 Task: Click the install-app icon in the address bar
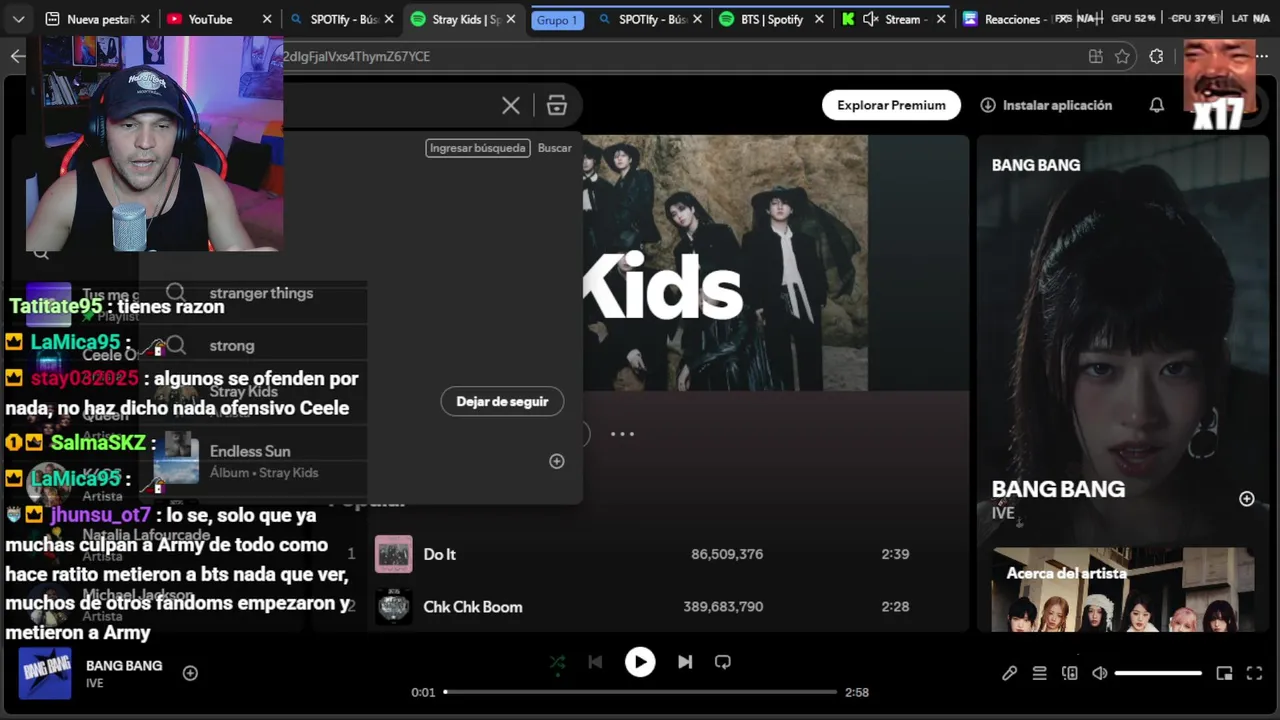[x=1096, y=57]
